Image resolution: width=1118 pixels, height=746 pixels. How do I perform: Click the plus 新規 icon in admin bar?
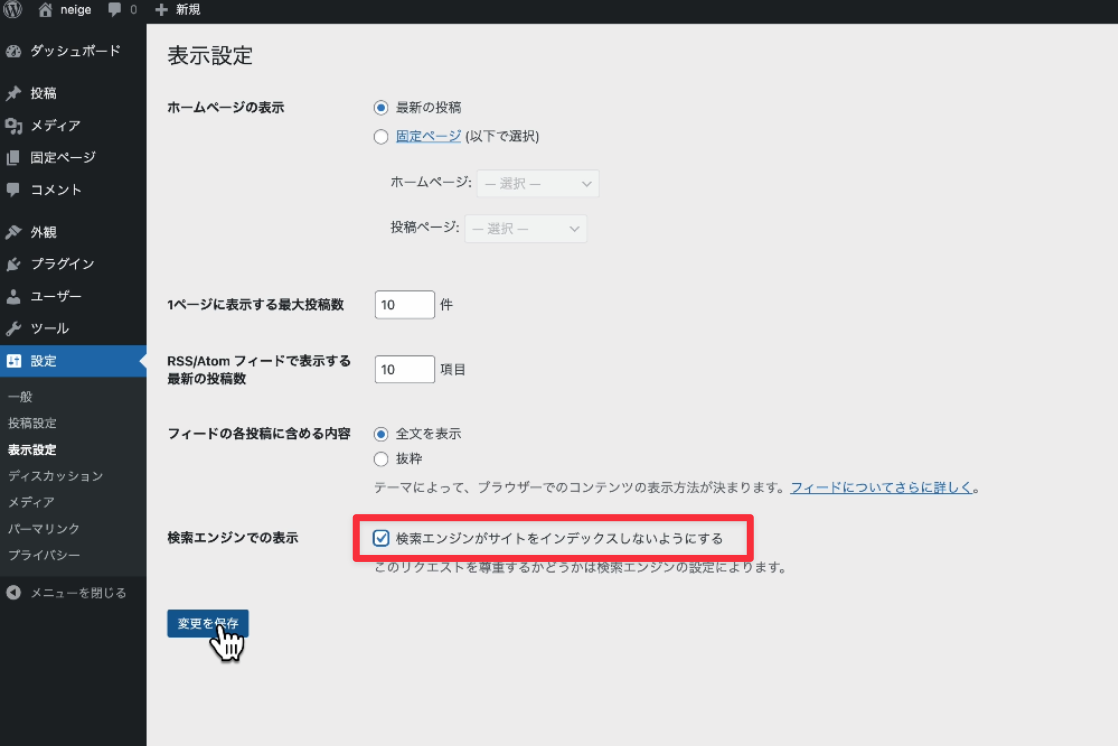[x=163, y=10]
